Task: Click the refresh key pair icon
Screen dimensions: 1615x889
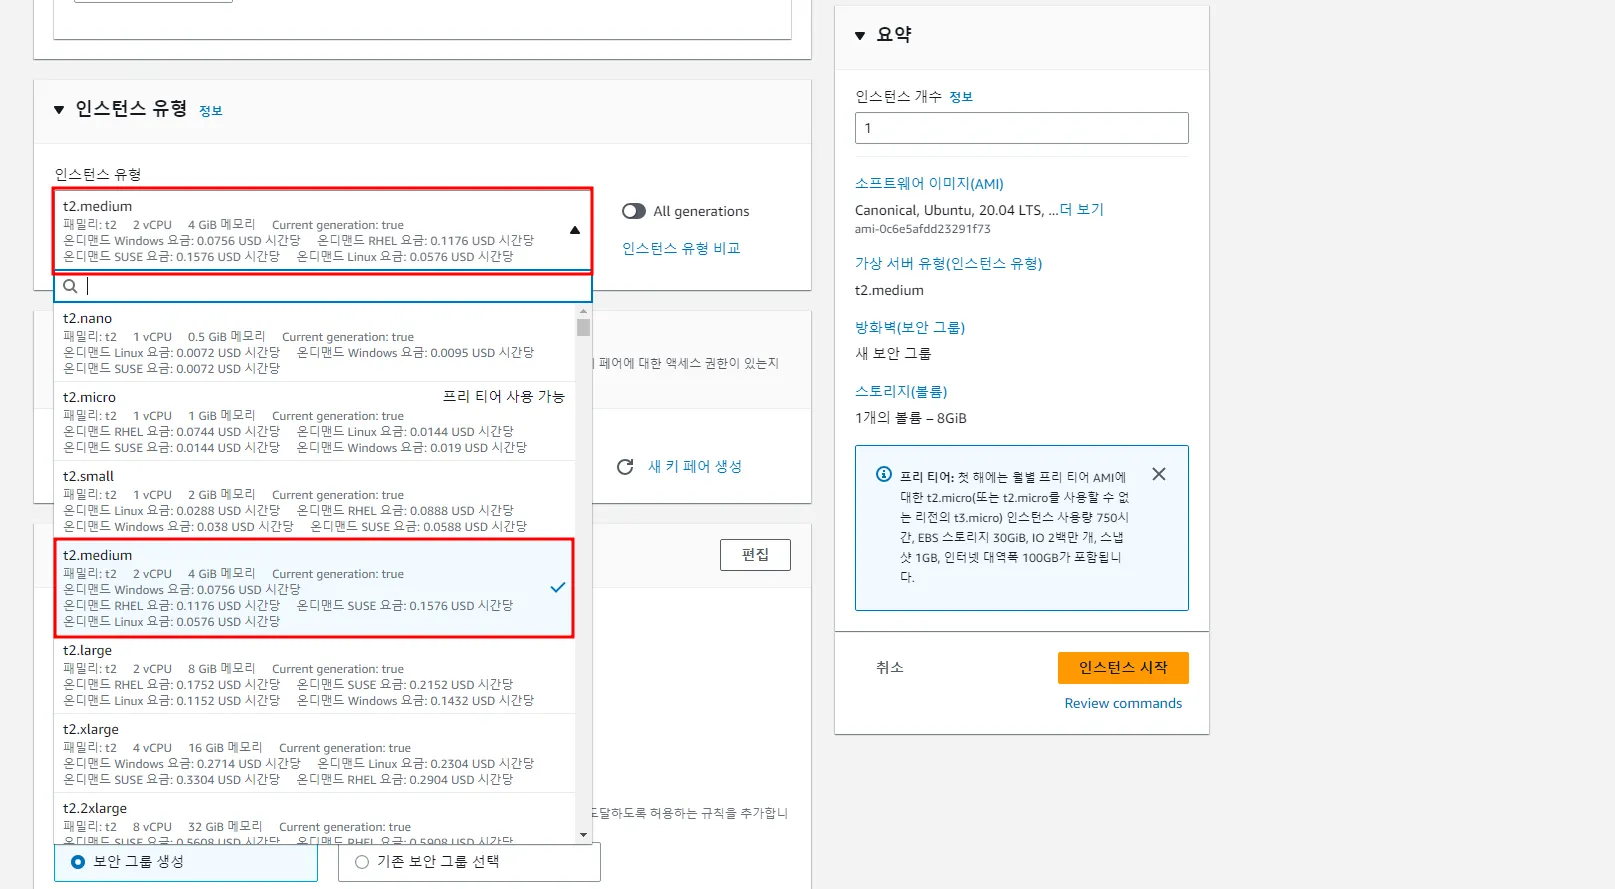Action: click(625, 467)
